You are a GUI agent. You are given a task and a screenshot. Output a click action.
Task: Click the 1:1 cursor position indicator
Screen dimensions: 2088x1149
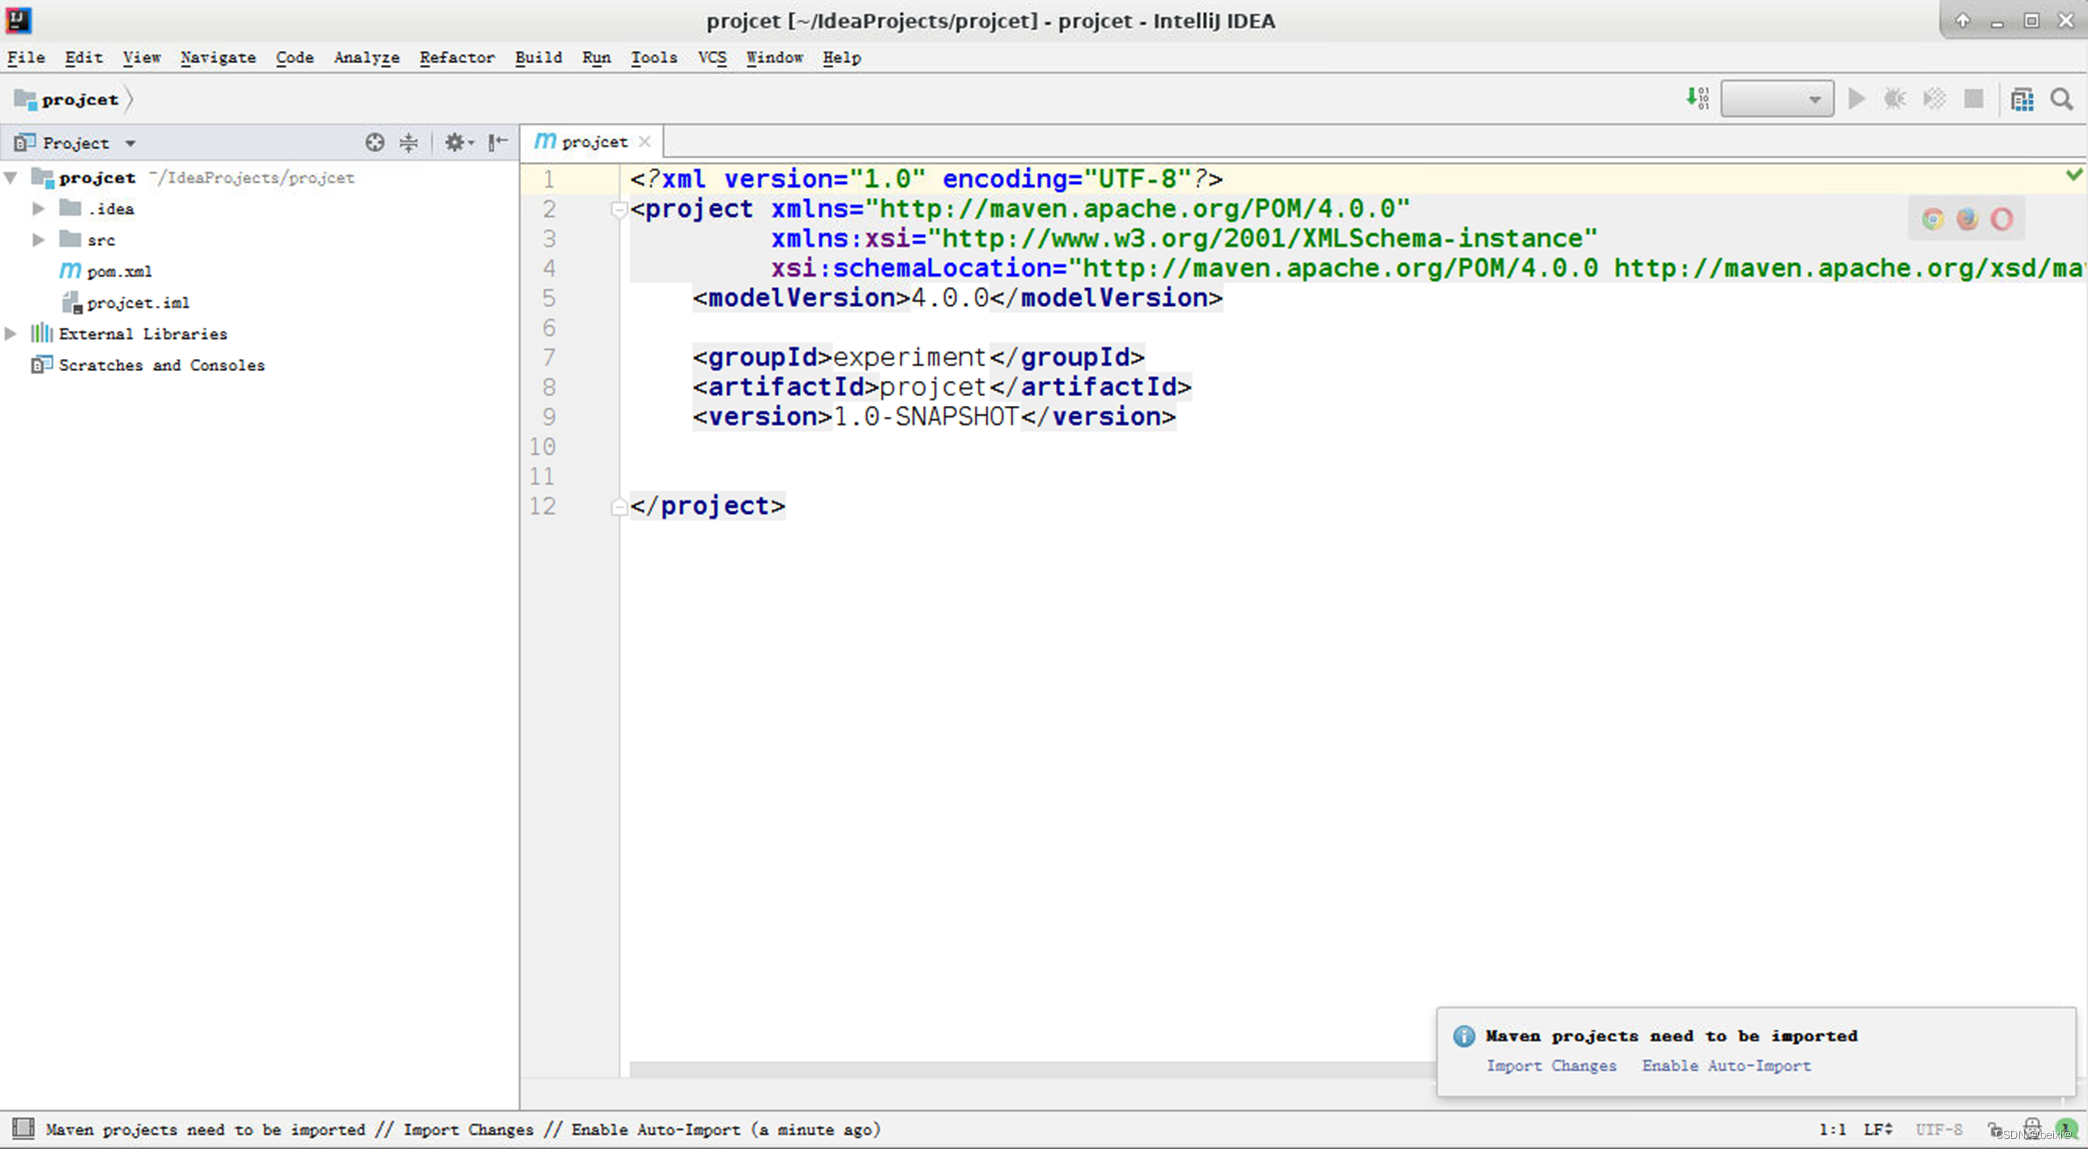click(1832, 1130)
